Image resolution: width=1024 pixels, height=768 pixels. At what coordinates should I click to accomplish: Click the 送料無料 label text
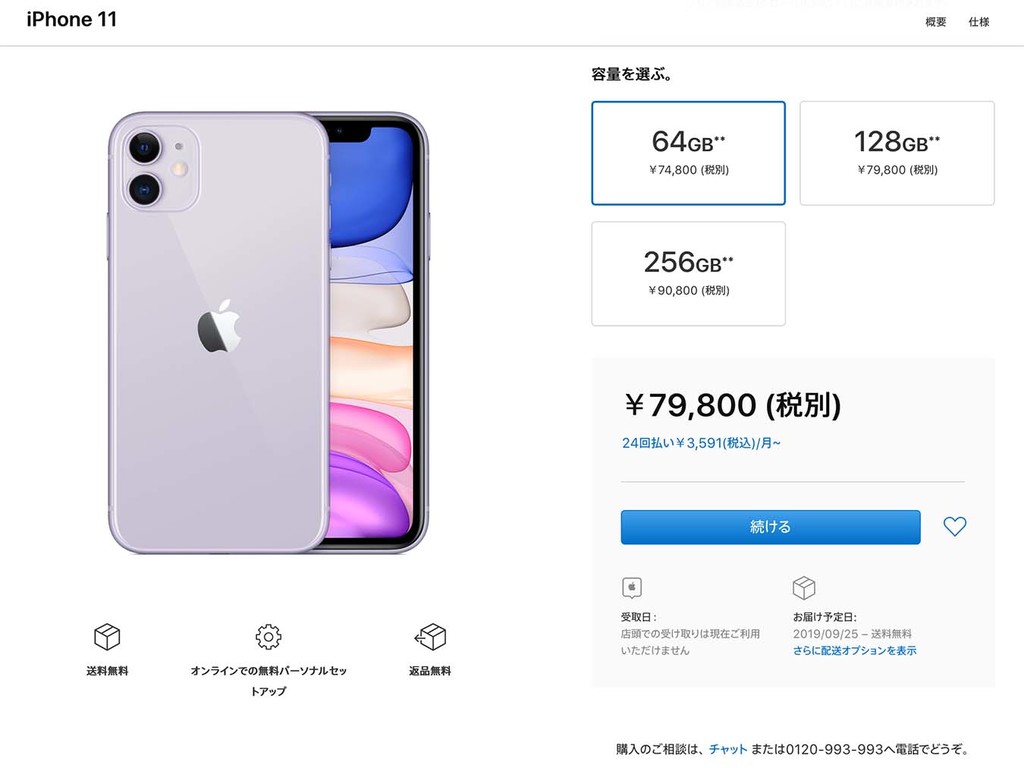tap(107, 671)
